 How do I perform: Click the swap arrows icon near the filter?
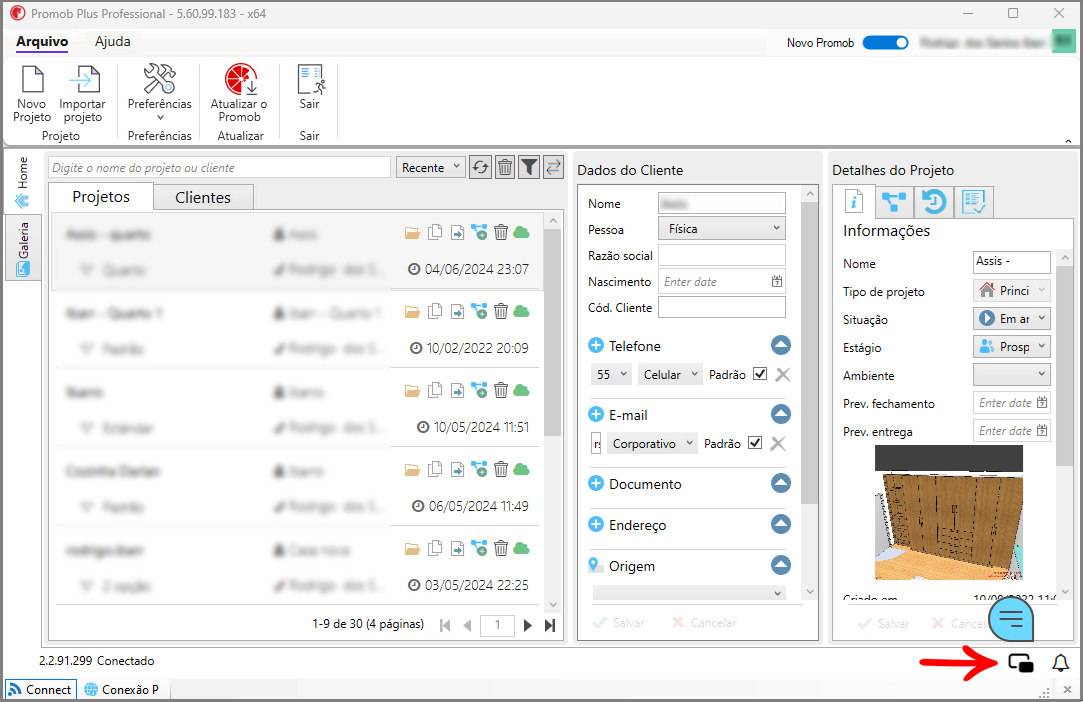[x=553, y=167]
